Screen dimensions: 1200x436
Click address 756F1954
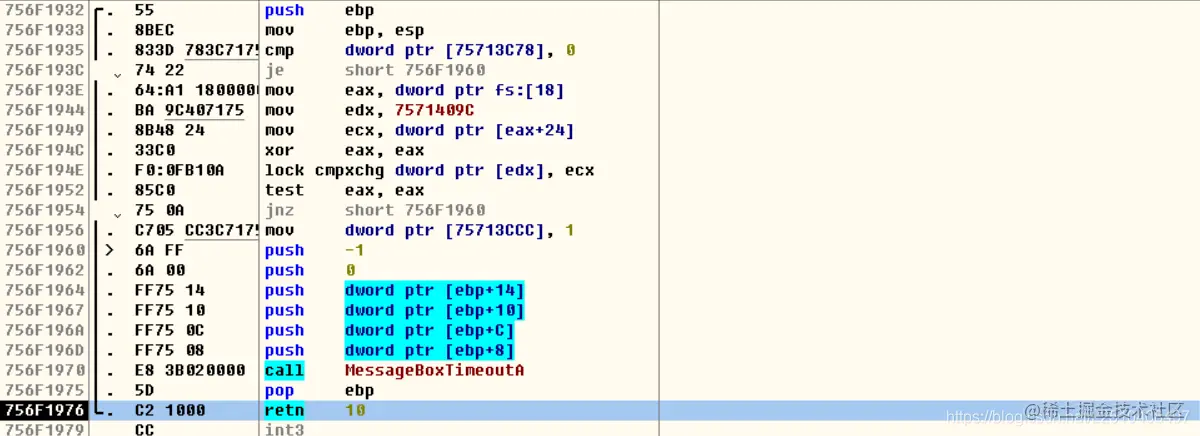[44, 210]
